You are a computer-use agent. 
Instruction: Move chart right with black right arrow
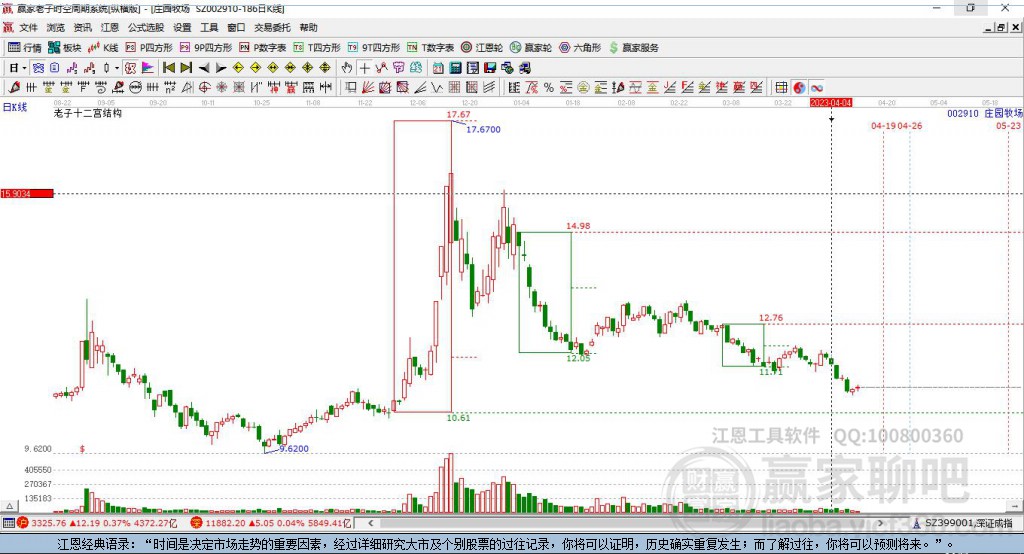[221, 68]
